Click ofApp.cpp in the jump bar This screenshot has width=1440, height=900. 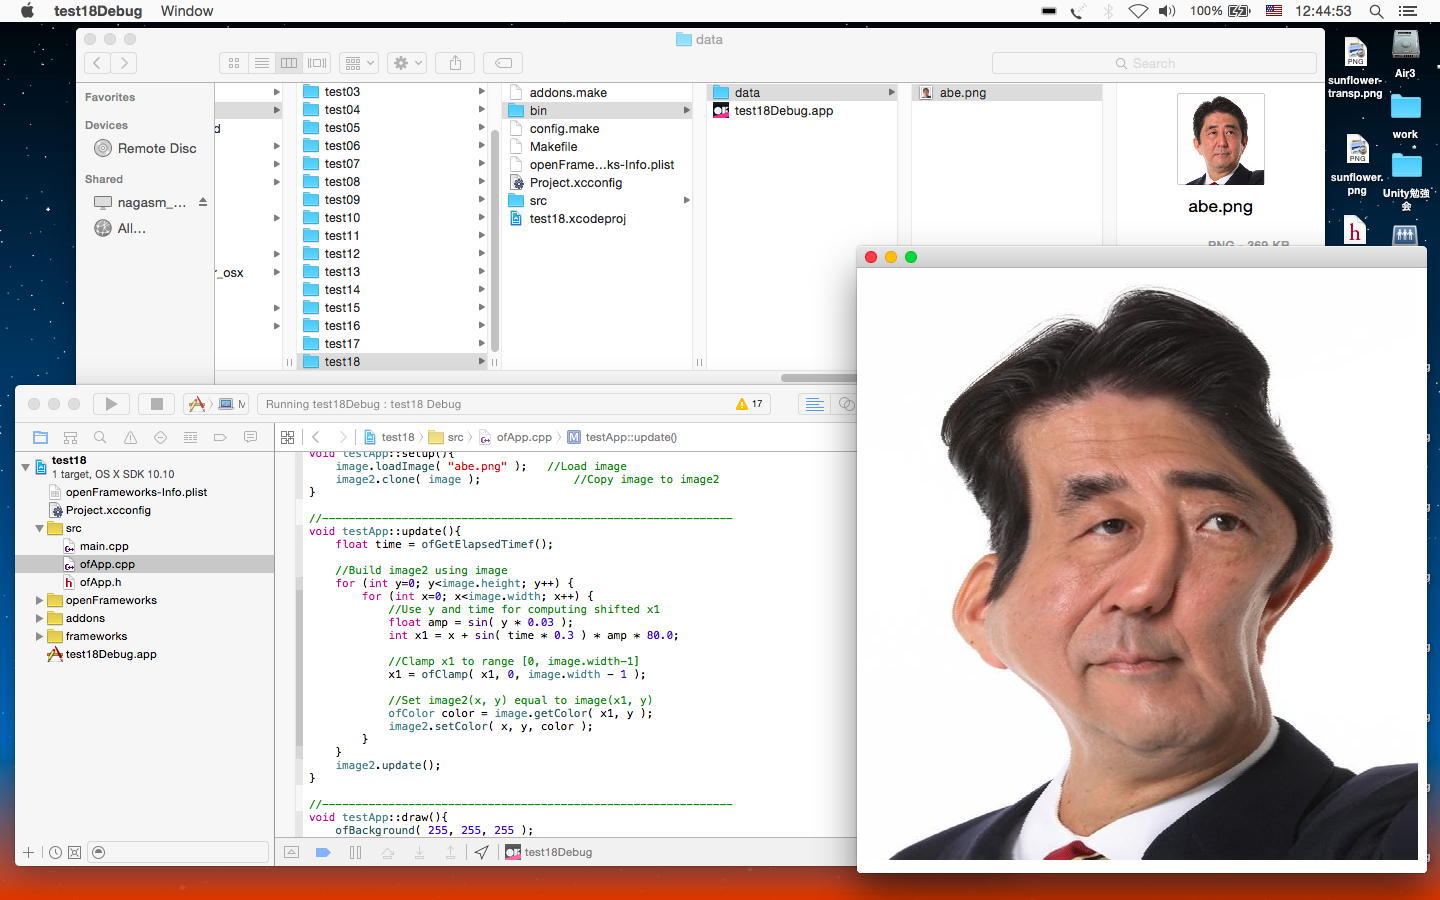click(523, 437)
